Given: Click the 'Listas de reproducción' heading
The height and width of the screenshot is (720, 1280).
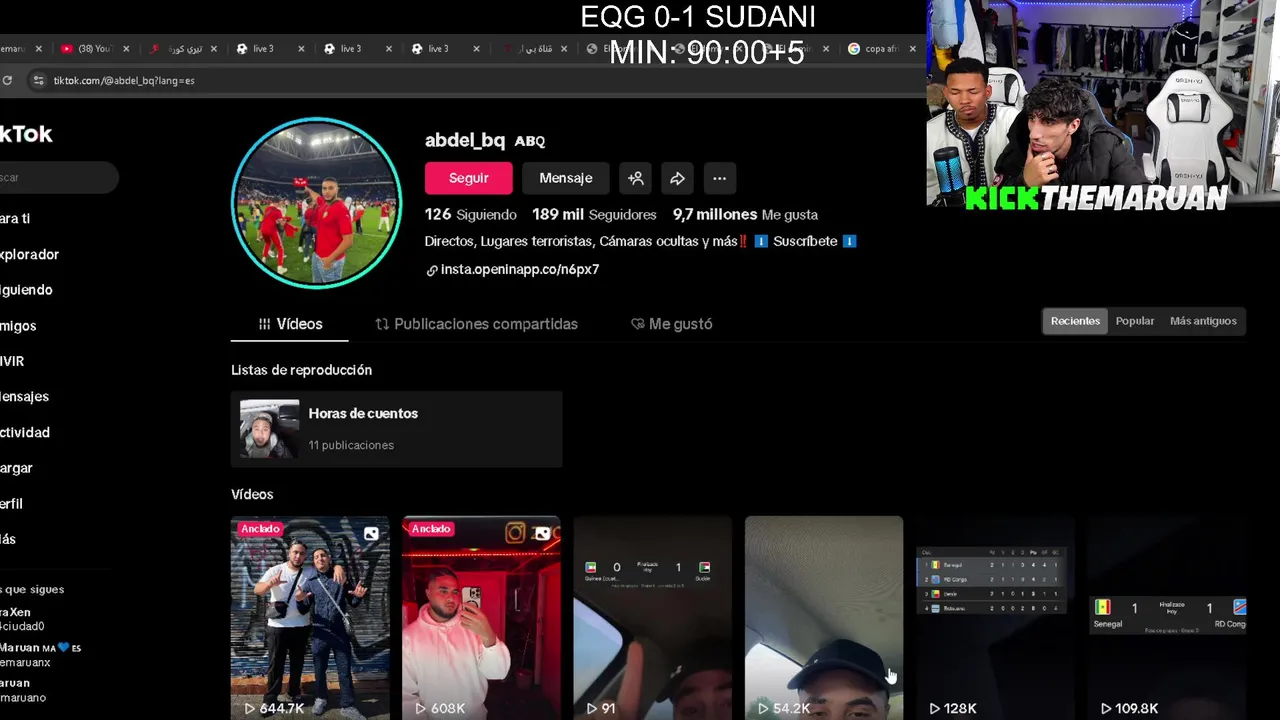Looking at the screenshot, I should click(301, 370).
